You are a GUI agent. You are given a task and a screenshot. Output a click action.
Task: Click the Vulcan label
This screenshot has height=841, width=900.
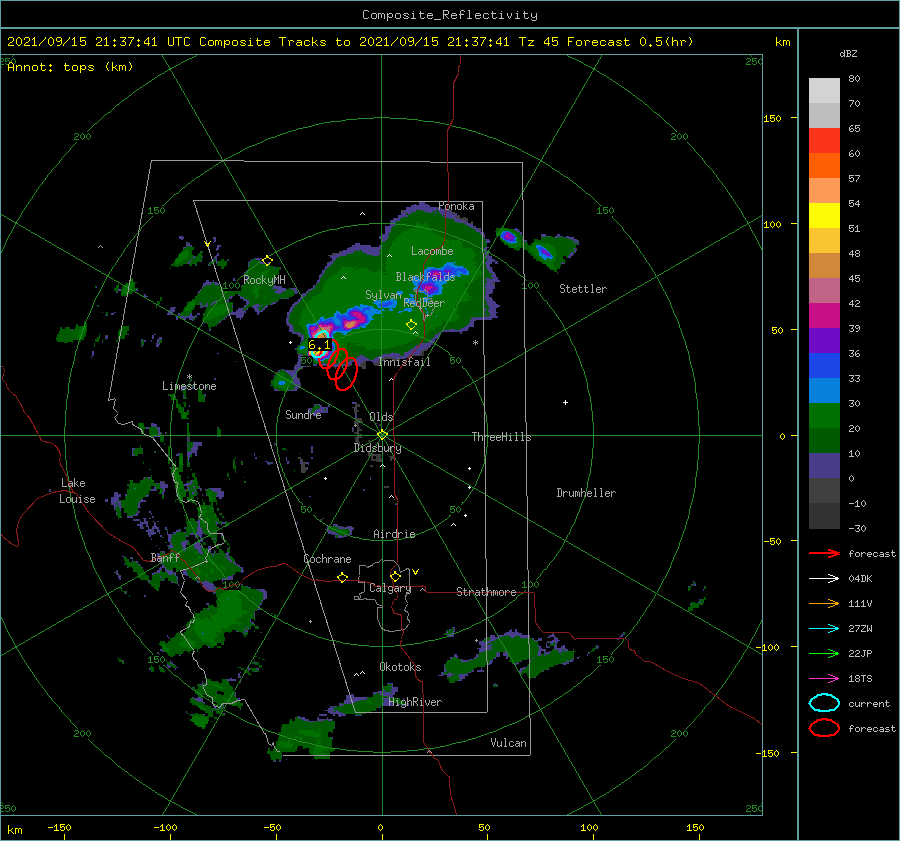pos(508,743)
